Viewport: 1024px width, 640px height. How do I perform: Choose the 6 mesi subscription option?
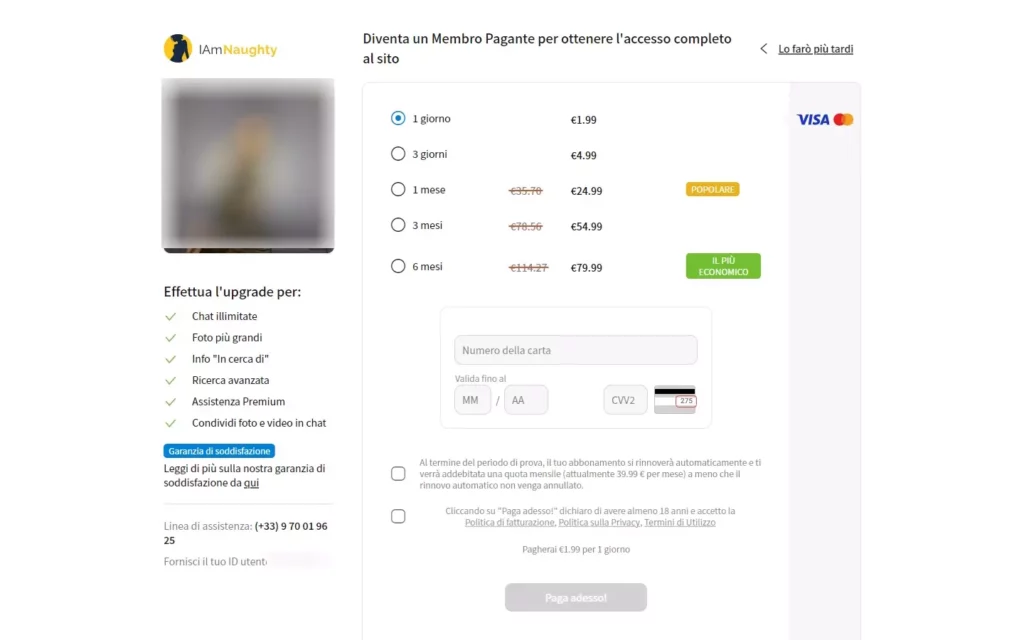coord(398,266)
